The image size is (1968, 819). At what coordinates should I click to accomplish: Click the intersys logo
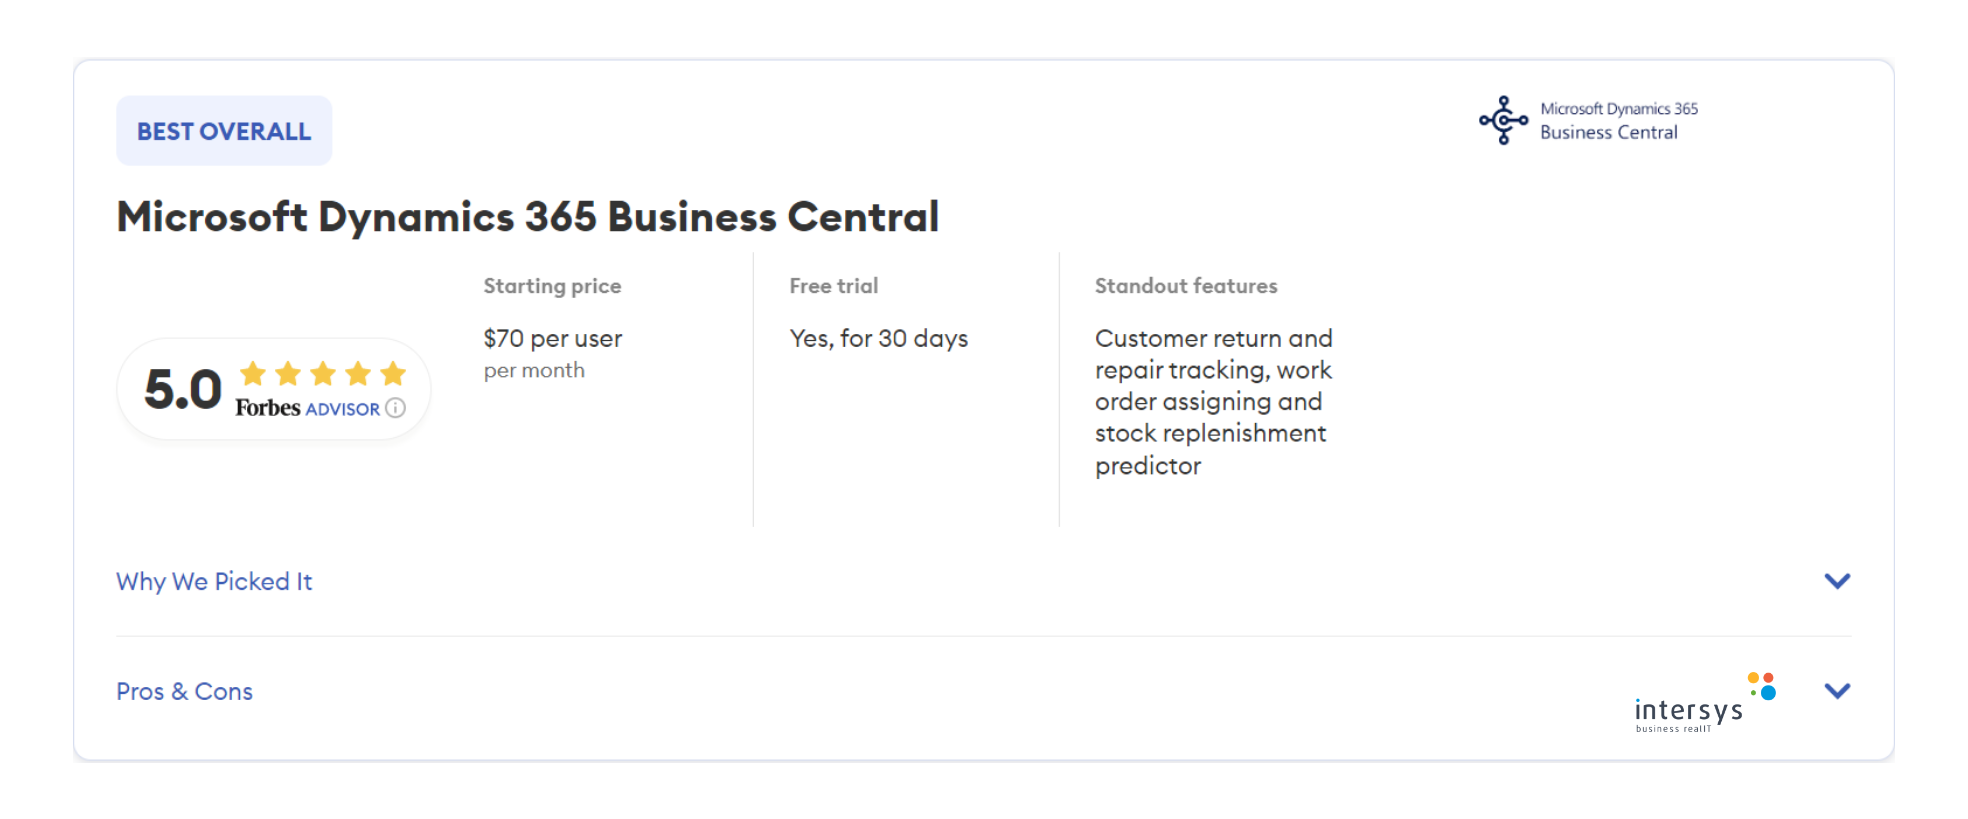pos(1689,709)
